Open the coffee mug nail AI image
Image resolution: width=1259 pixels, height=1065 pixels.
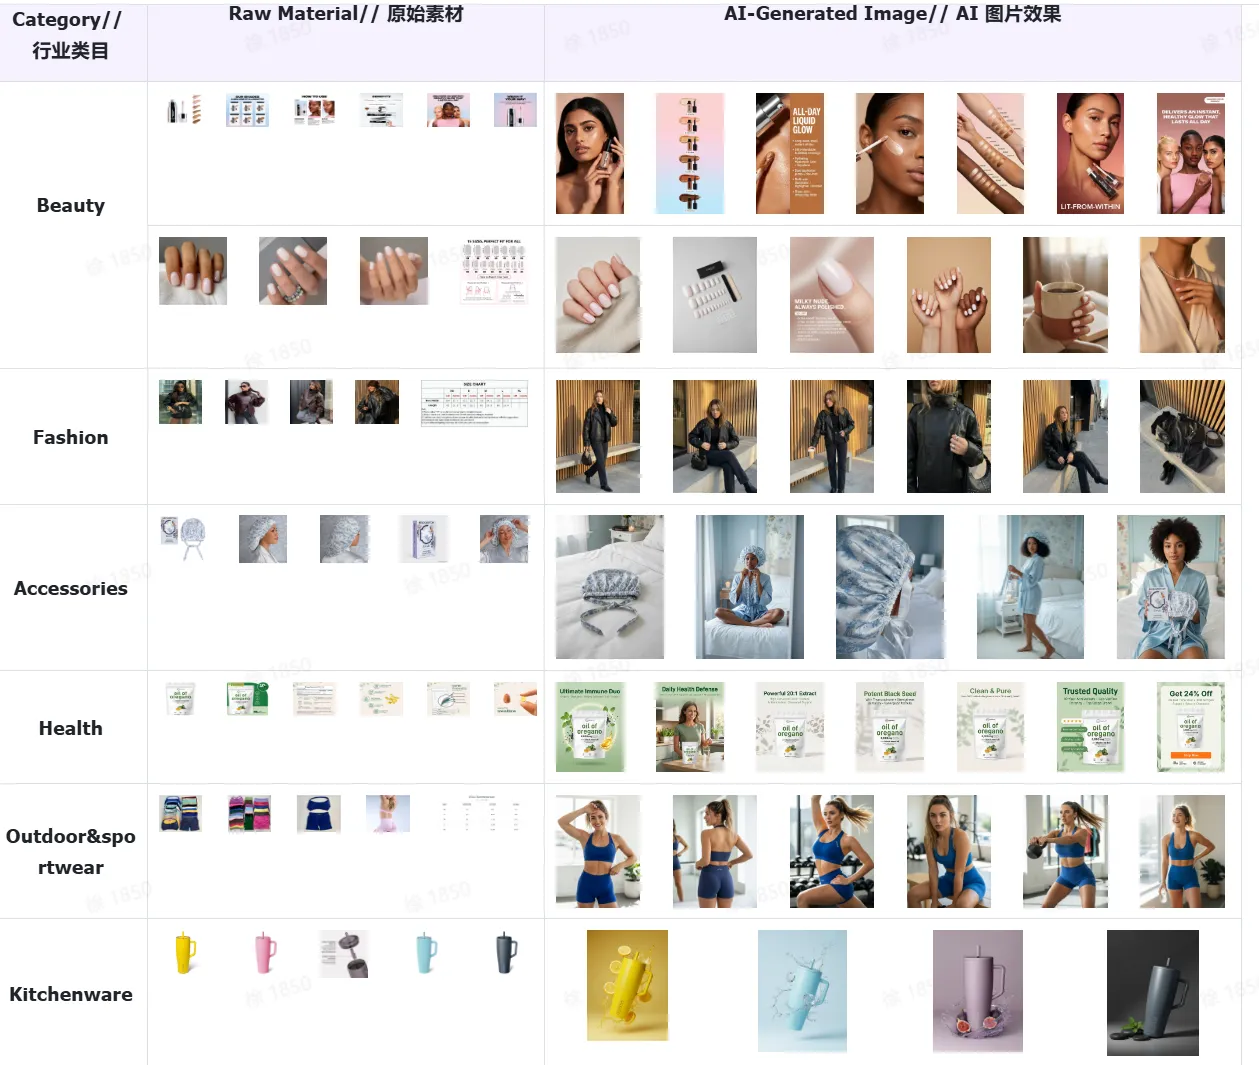pos(1065,295)
